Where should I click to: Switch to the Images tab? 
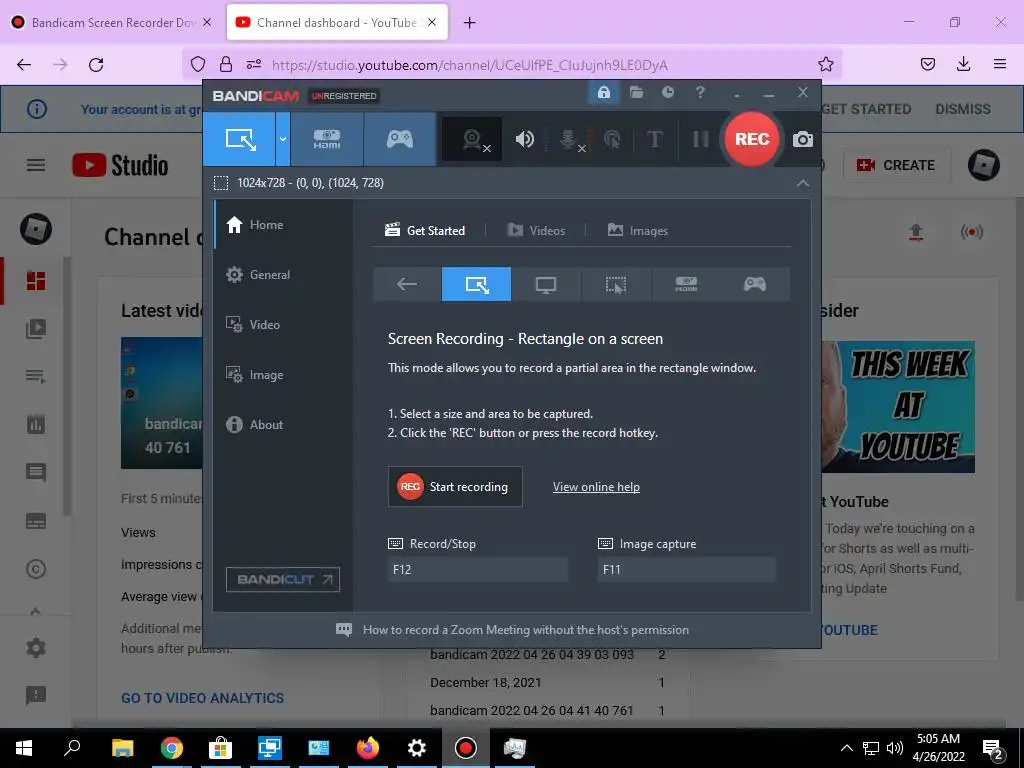coord(637,231)
